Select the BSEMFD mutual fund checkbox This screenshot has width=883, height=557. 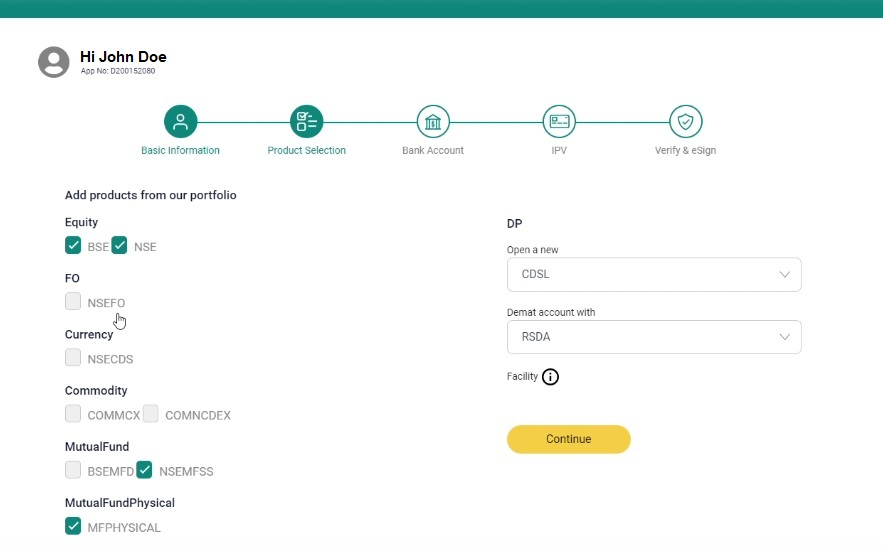(73, 470)
